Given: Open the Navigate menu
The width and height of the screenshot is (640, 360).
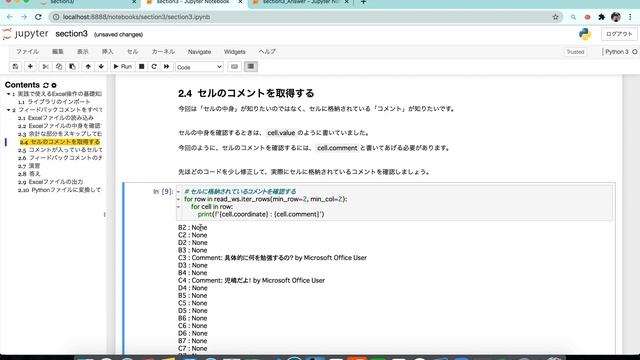Looking at the screenshot, I should point(199,52).
